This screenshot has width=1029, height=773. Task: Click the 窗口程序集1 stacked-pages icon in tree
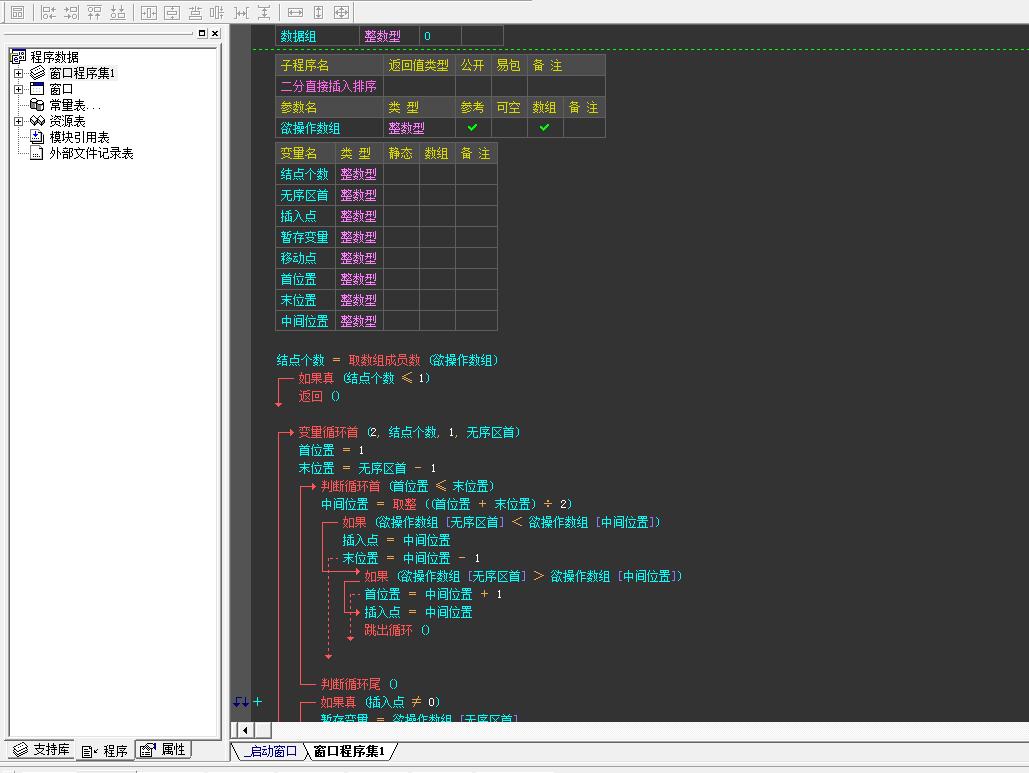(x=38, y=73)
